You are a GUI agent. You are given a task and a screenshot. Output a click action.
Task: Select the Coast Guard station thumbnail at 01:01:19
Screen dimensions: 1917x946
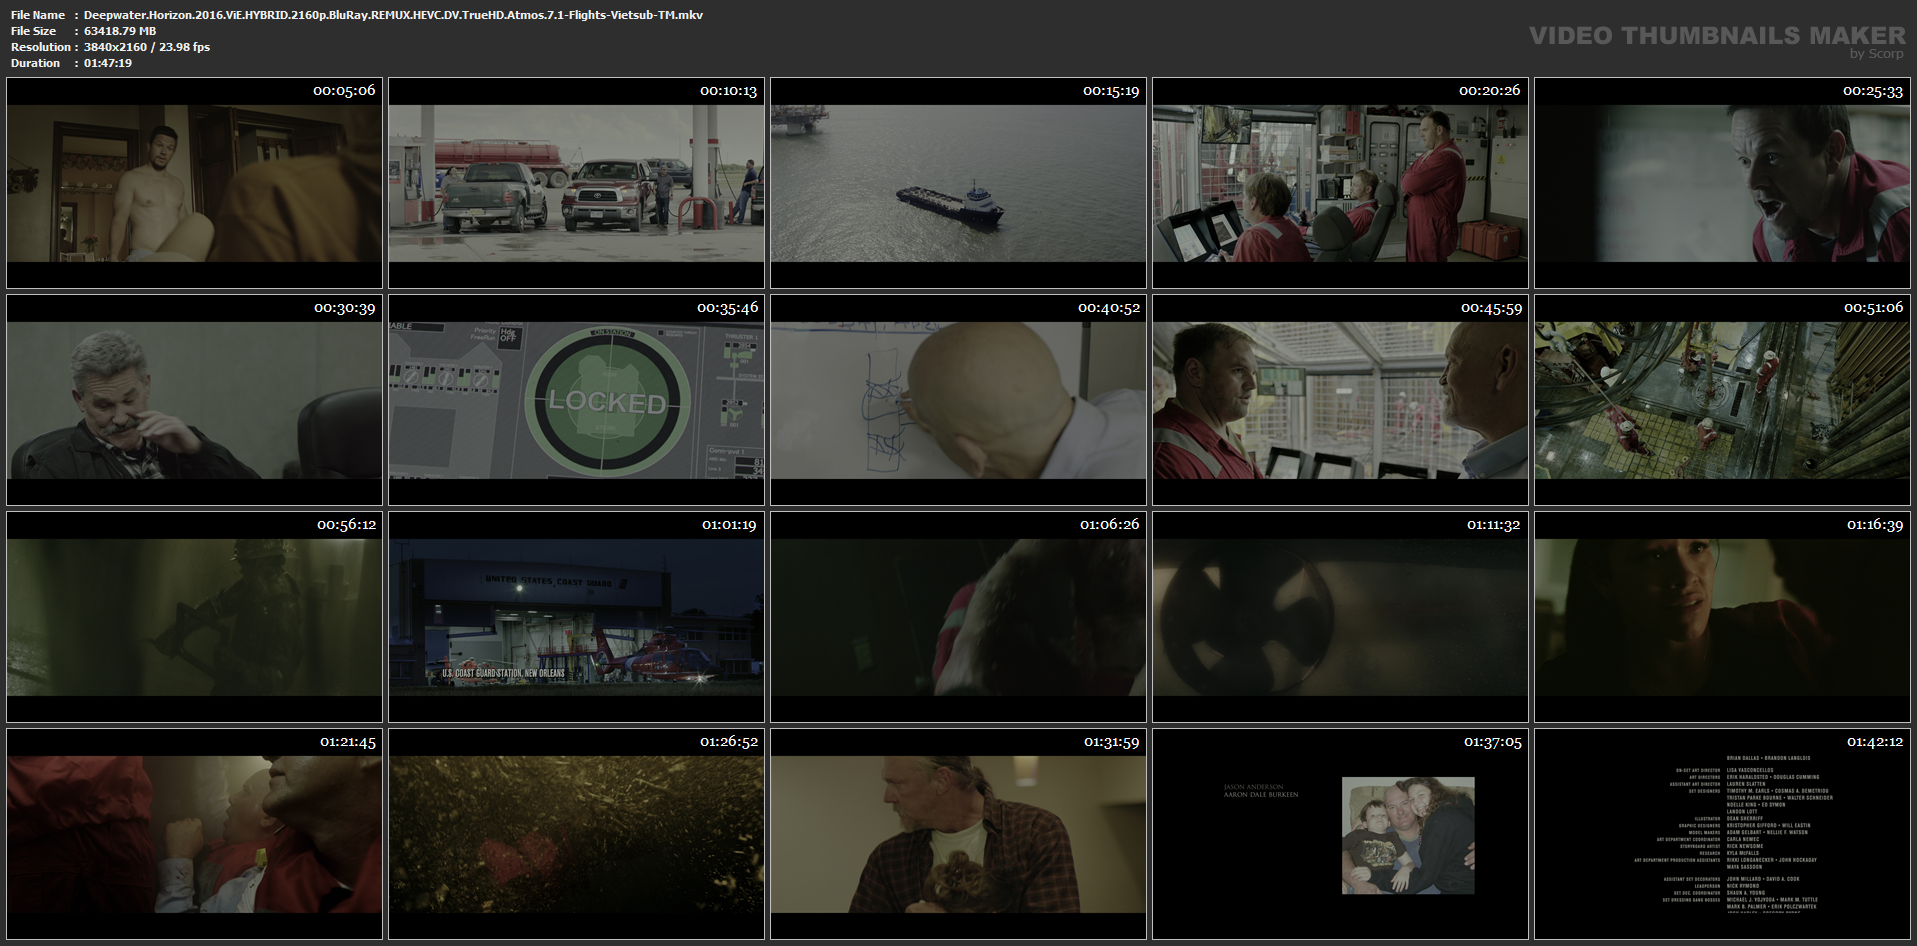point(576,617)
